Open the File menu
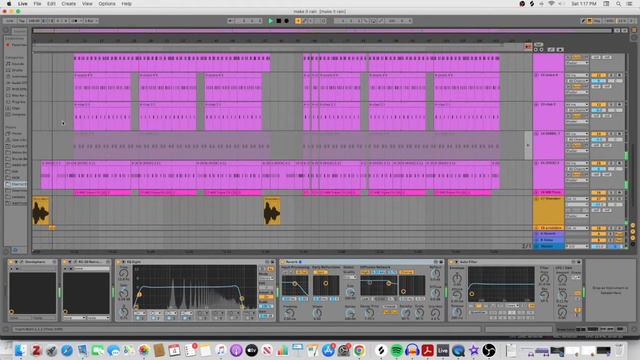Screen dimensions: 640x360 (37, 4)
